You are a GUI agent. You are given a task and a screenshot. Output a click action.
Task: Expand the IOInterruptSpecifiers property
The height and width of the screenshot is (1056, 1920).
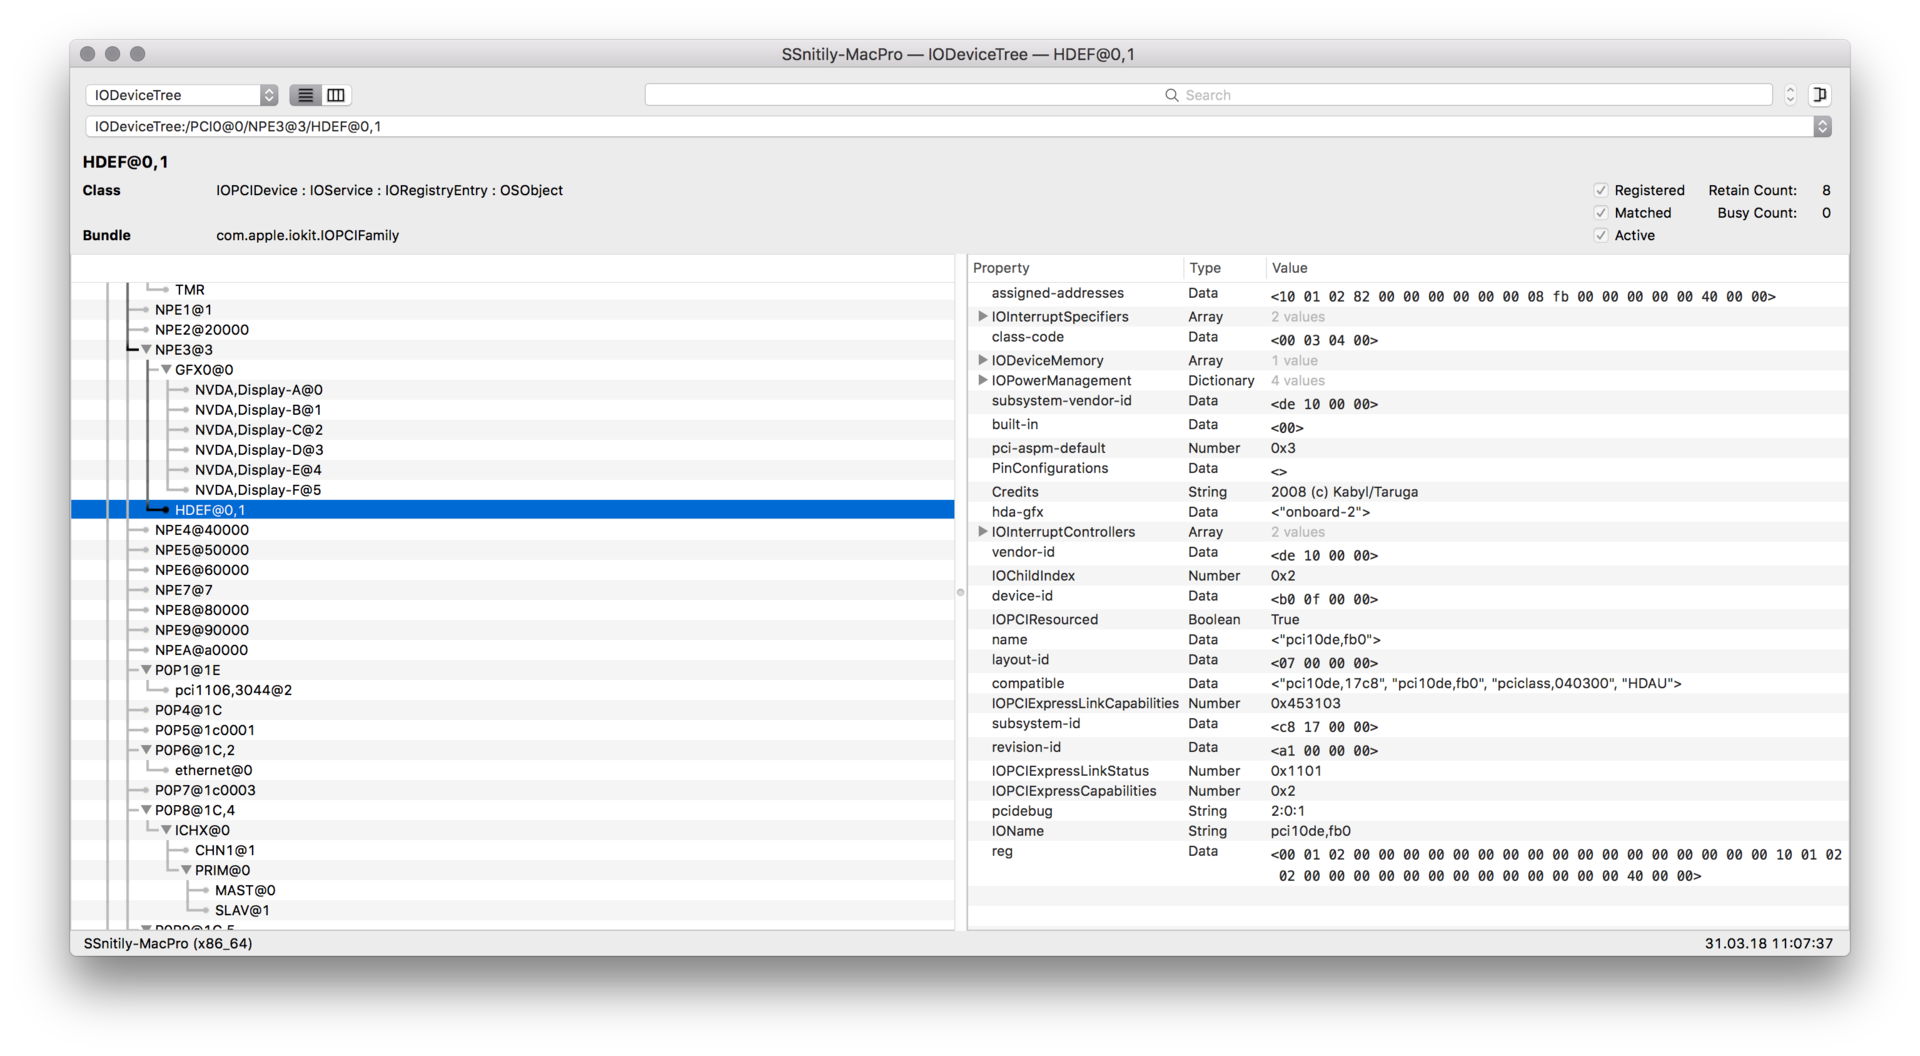(982, 316)
